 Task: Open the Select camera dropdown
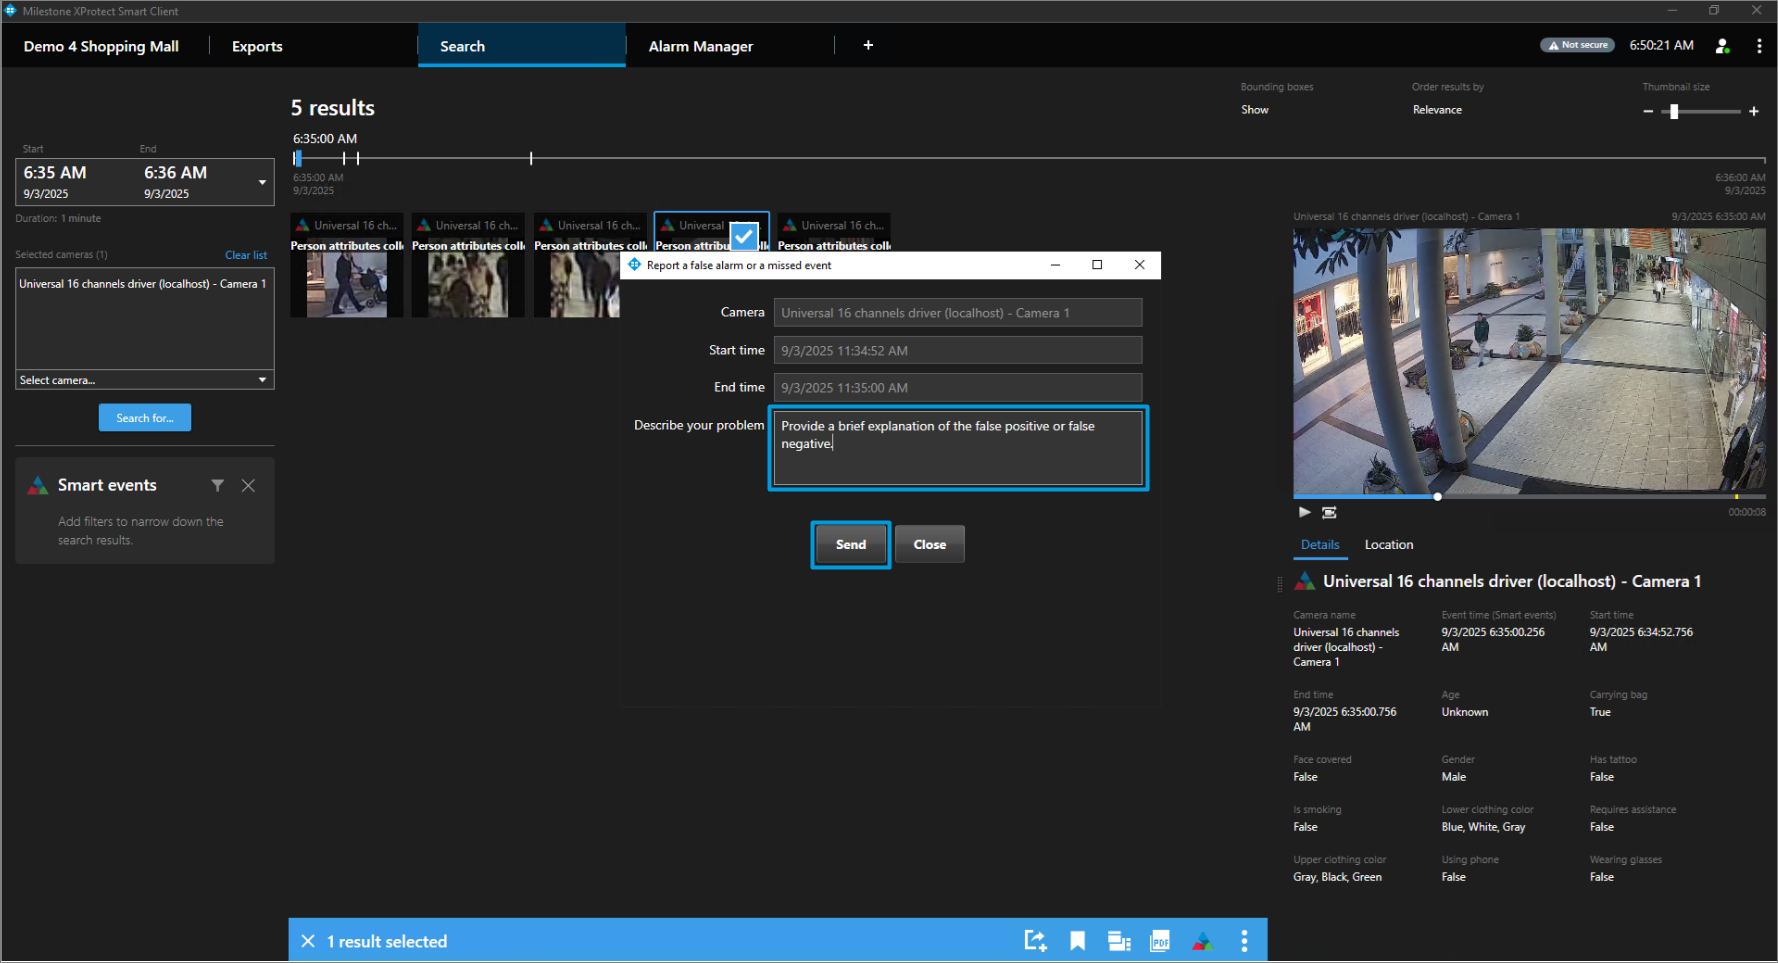tap(145, 380)
